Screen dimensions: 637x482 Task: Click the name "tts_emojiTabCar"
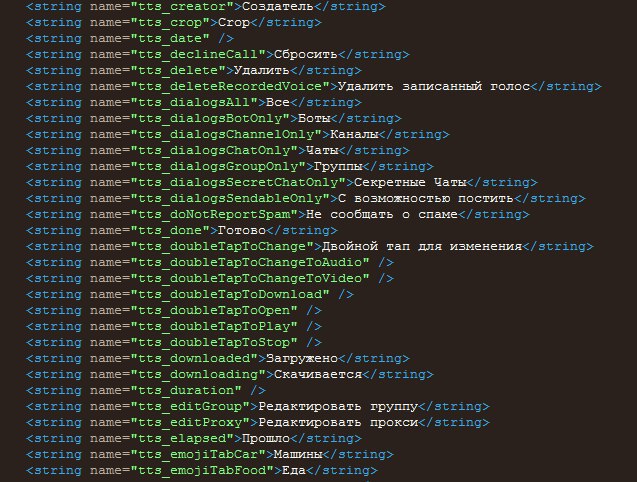click(198, 455)
